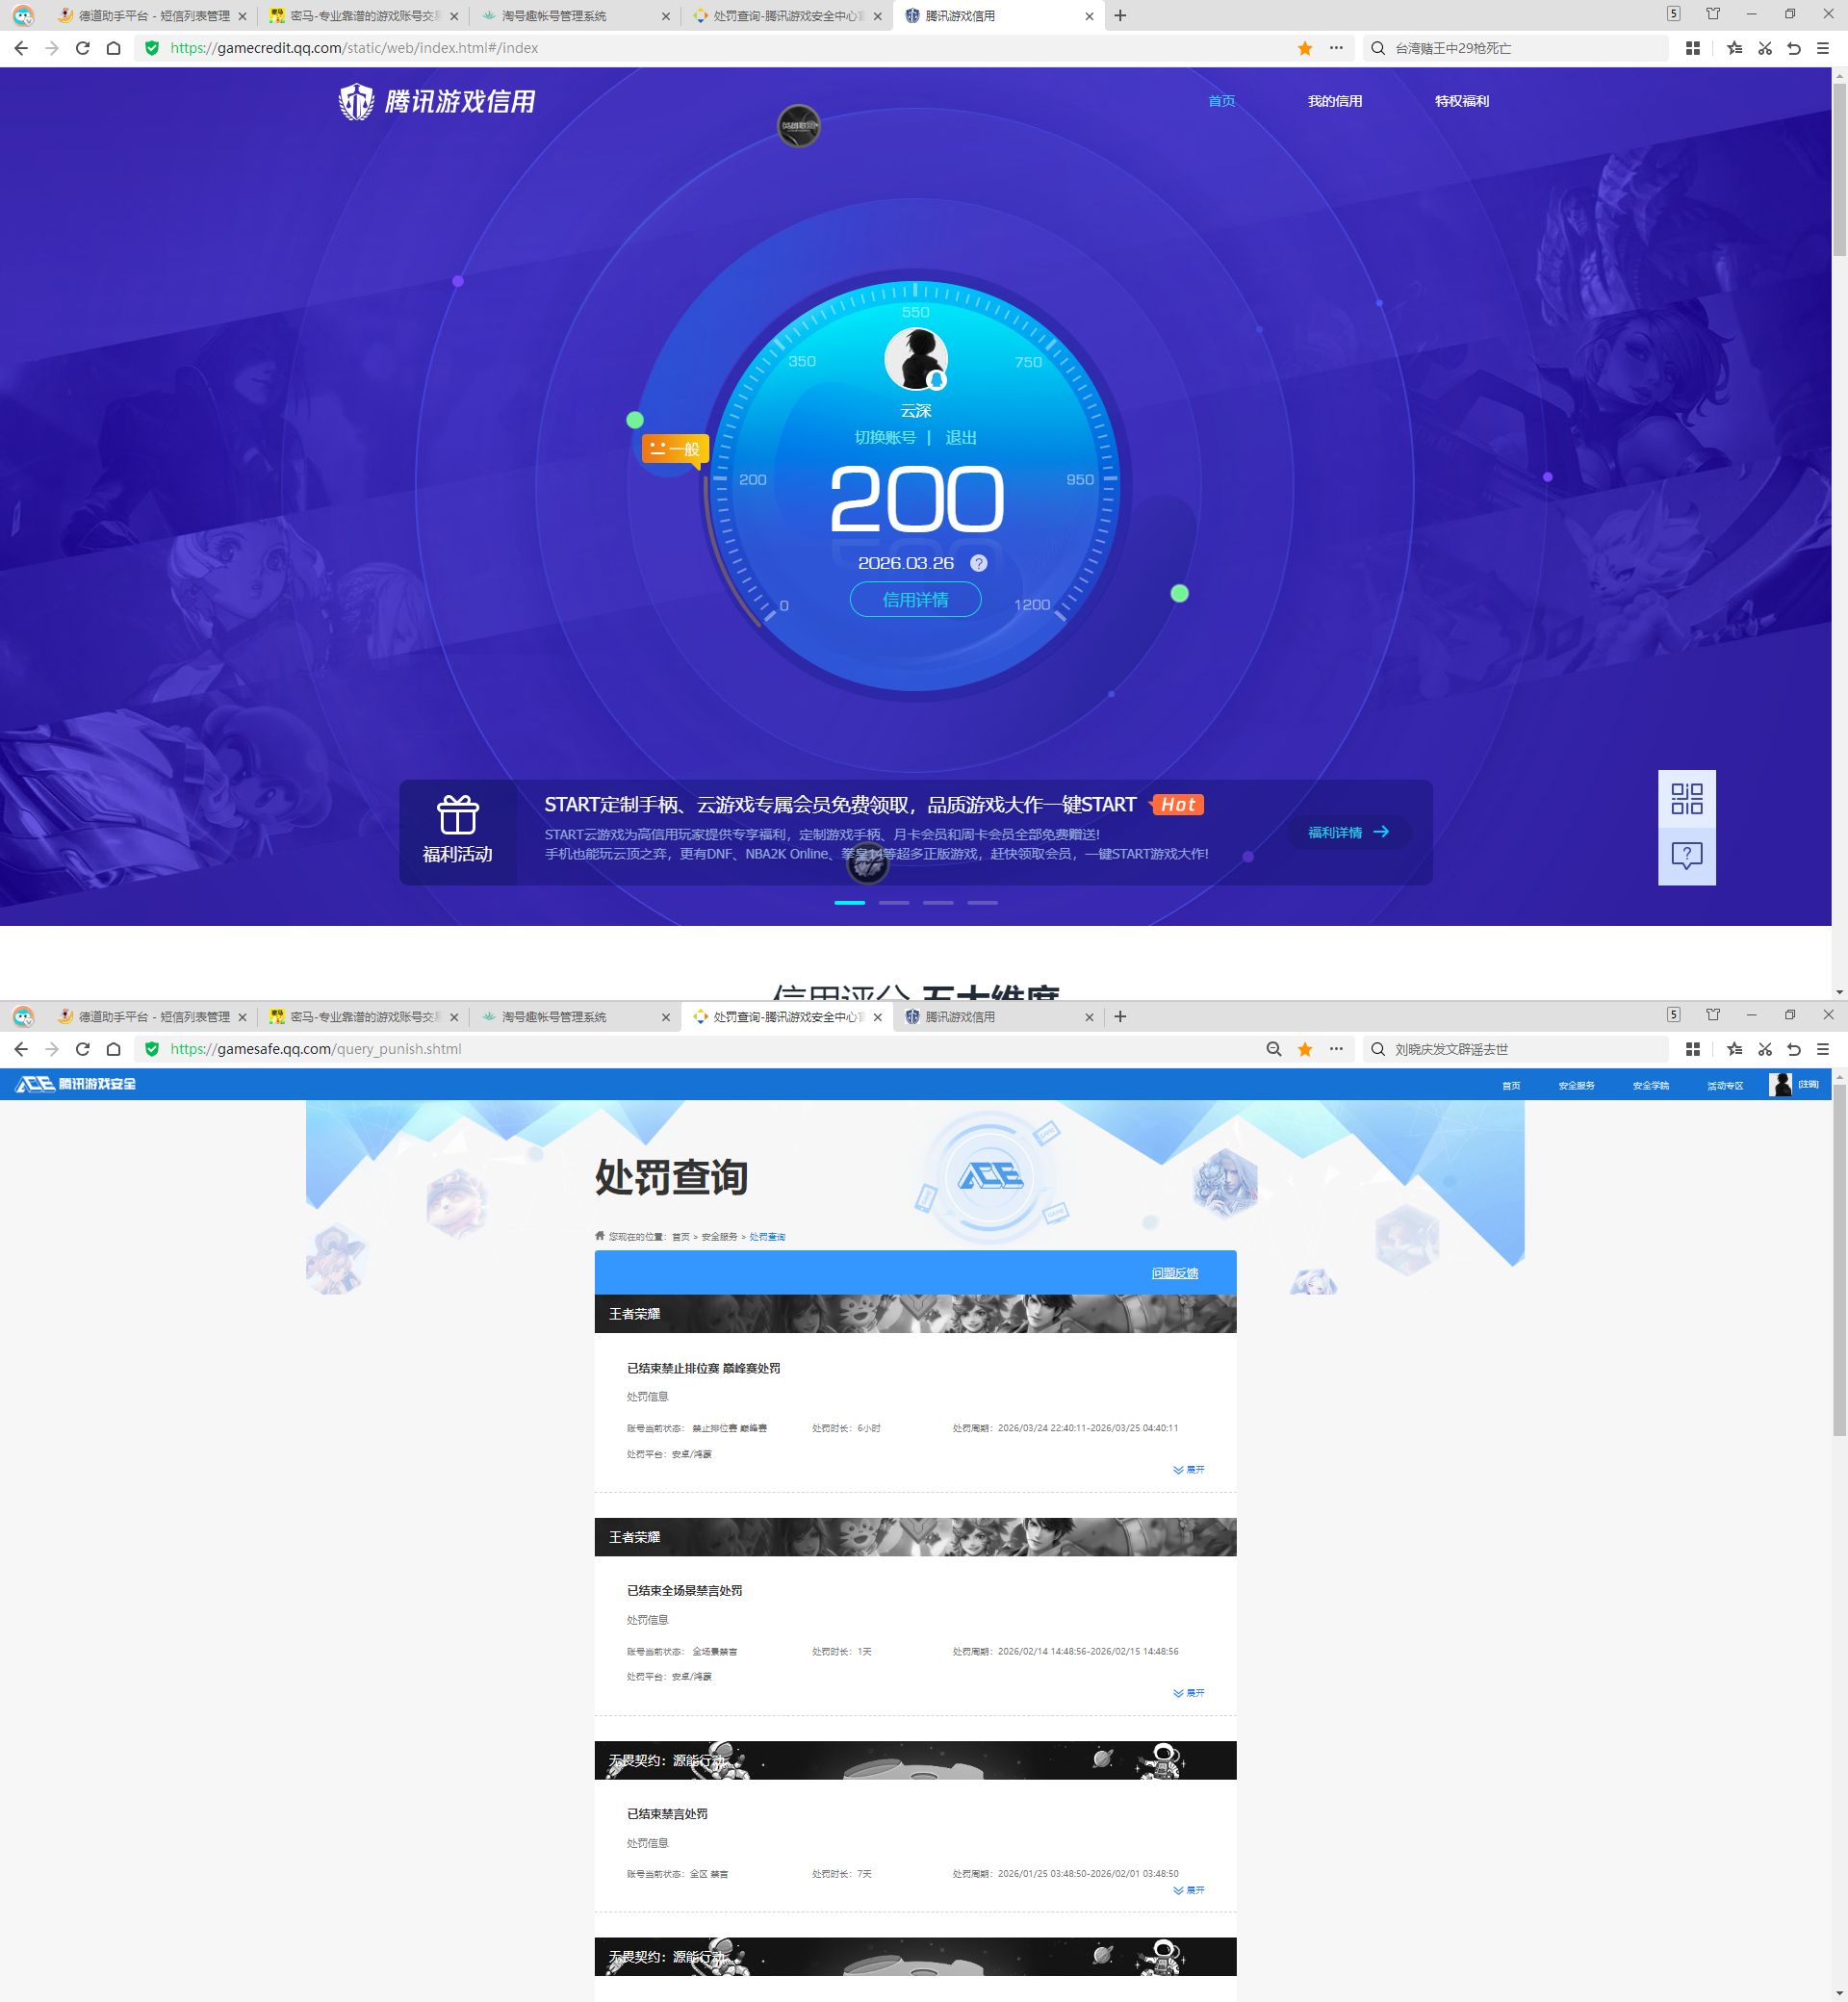Open the question-mark feedback icon below the QR code

(1686, 853)
